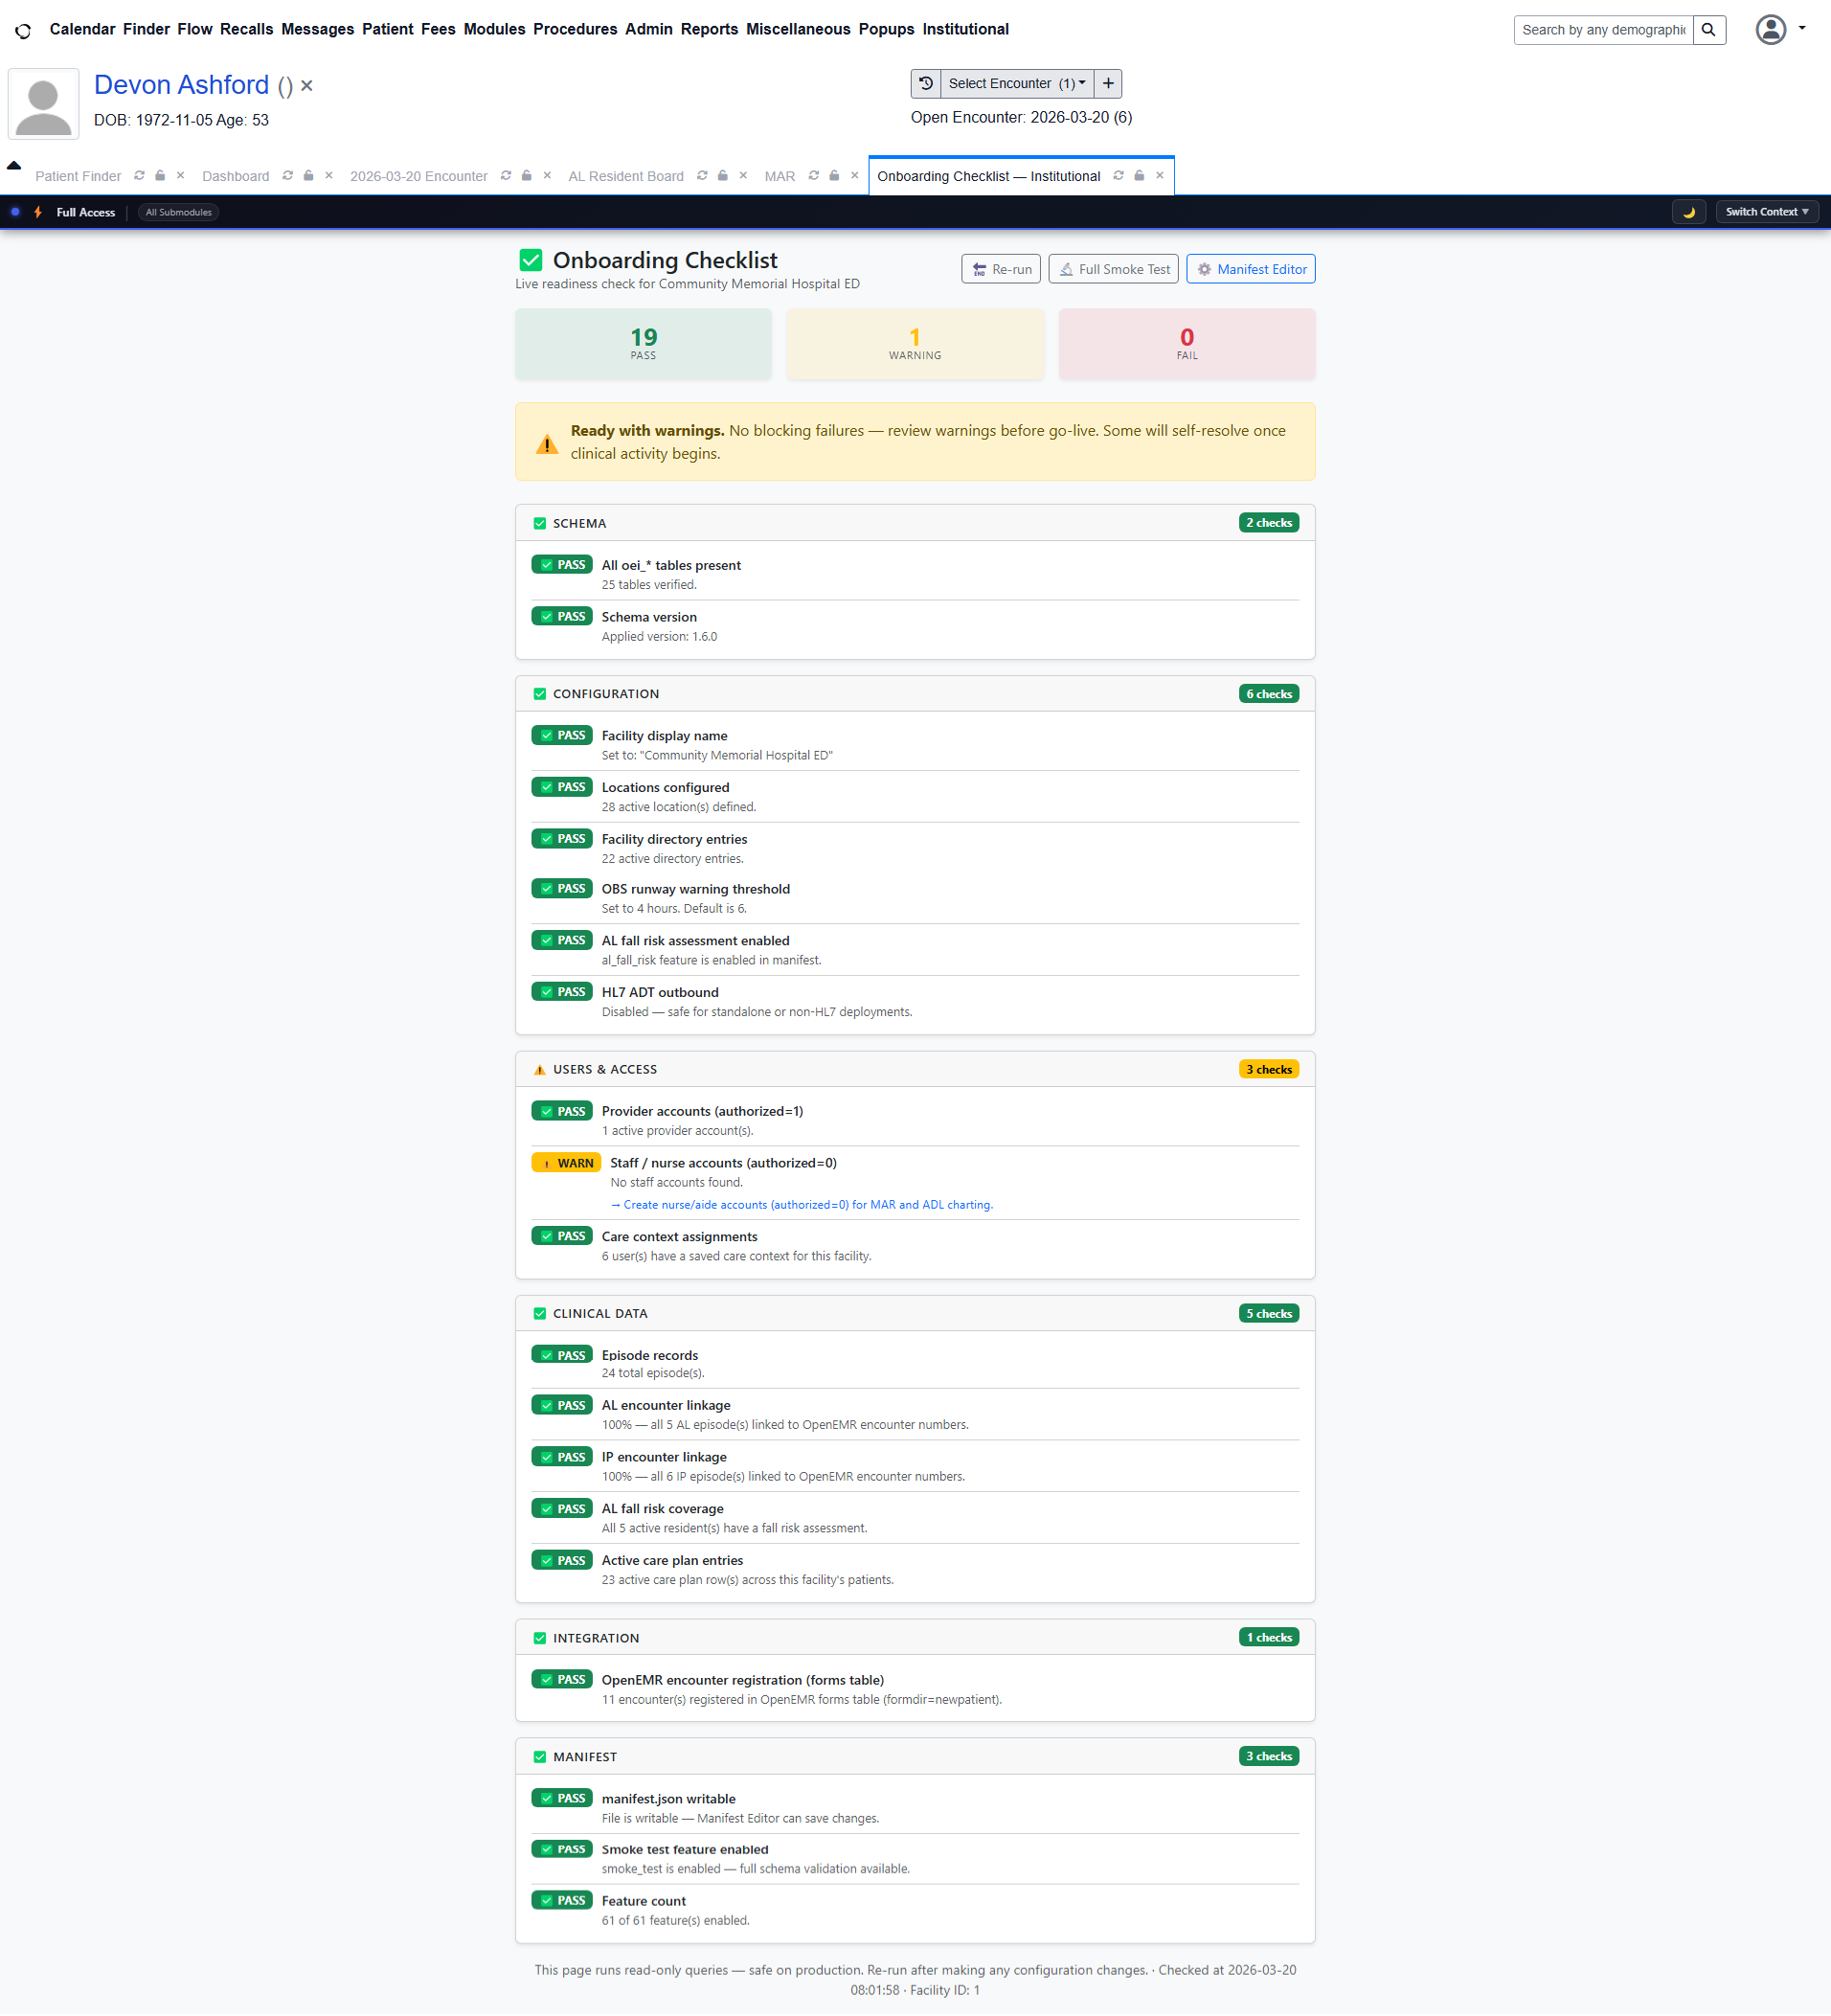
Task: Click into the demographics search field
Action: pyautogui.click(x=1602, y=30)
